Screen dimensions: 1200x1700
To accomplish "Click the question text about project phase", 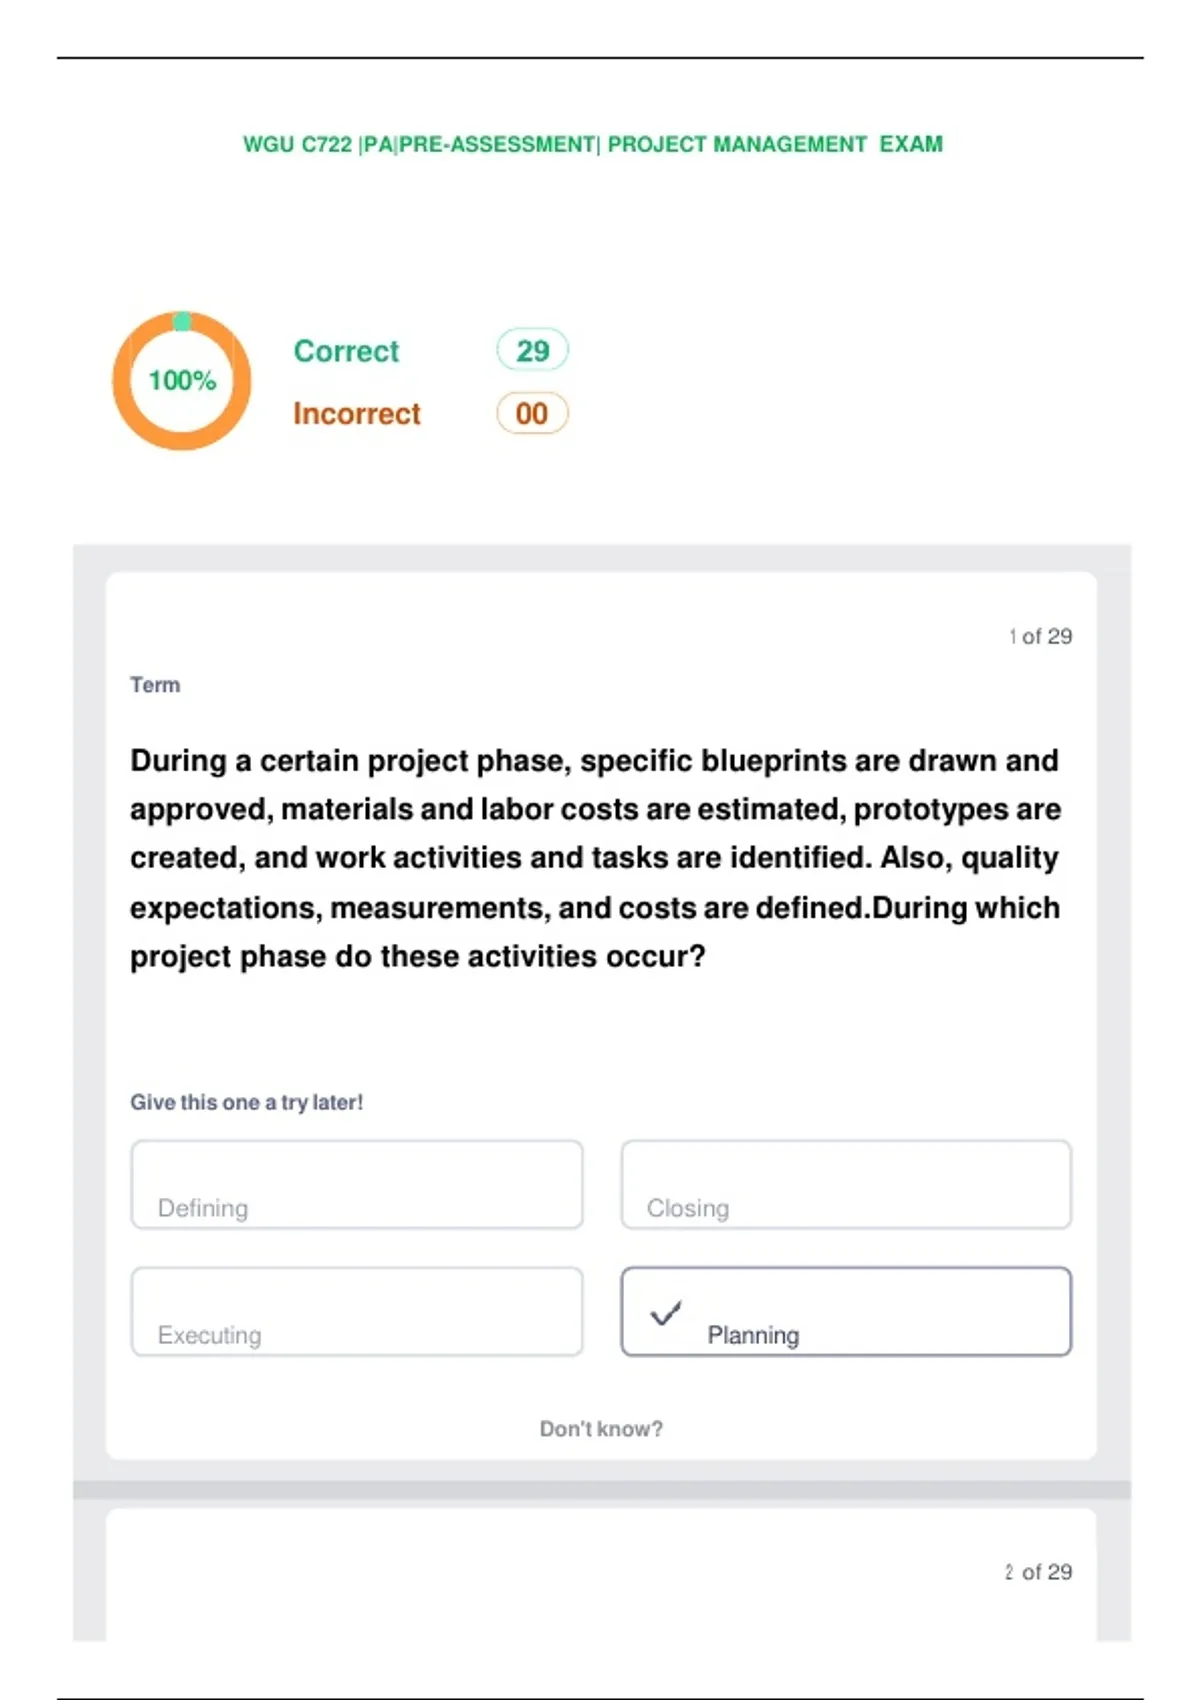I will pos(596,858).
